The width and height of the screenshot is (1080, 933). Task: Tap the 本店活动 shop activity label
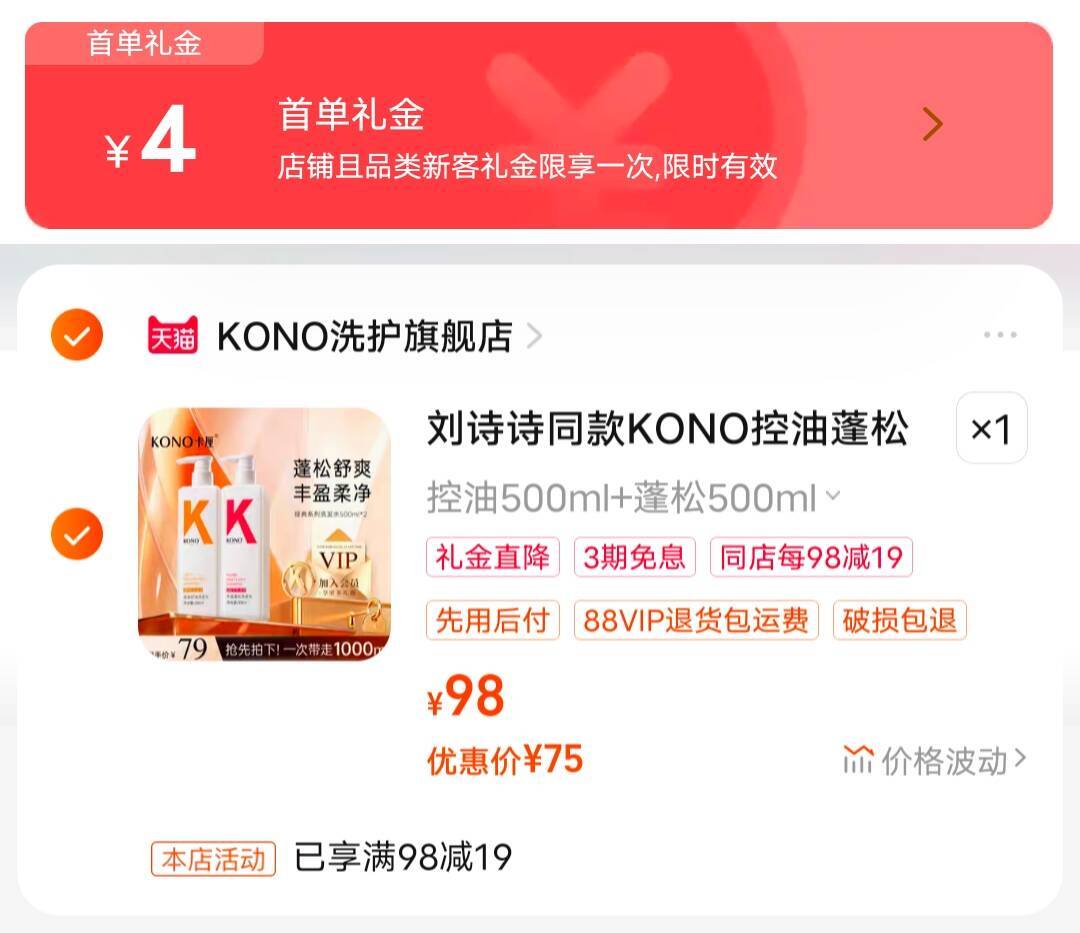(214, 859)
